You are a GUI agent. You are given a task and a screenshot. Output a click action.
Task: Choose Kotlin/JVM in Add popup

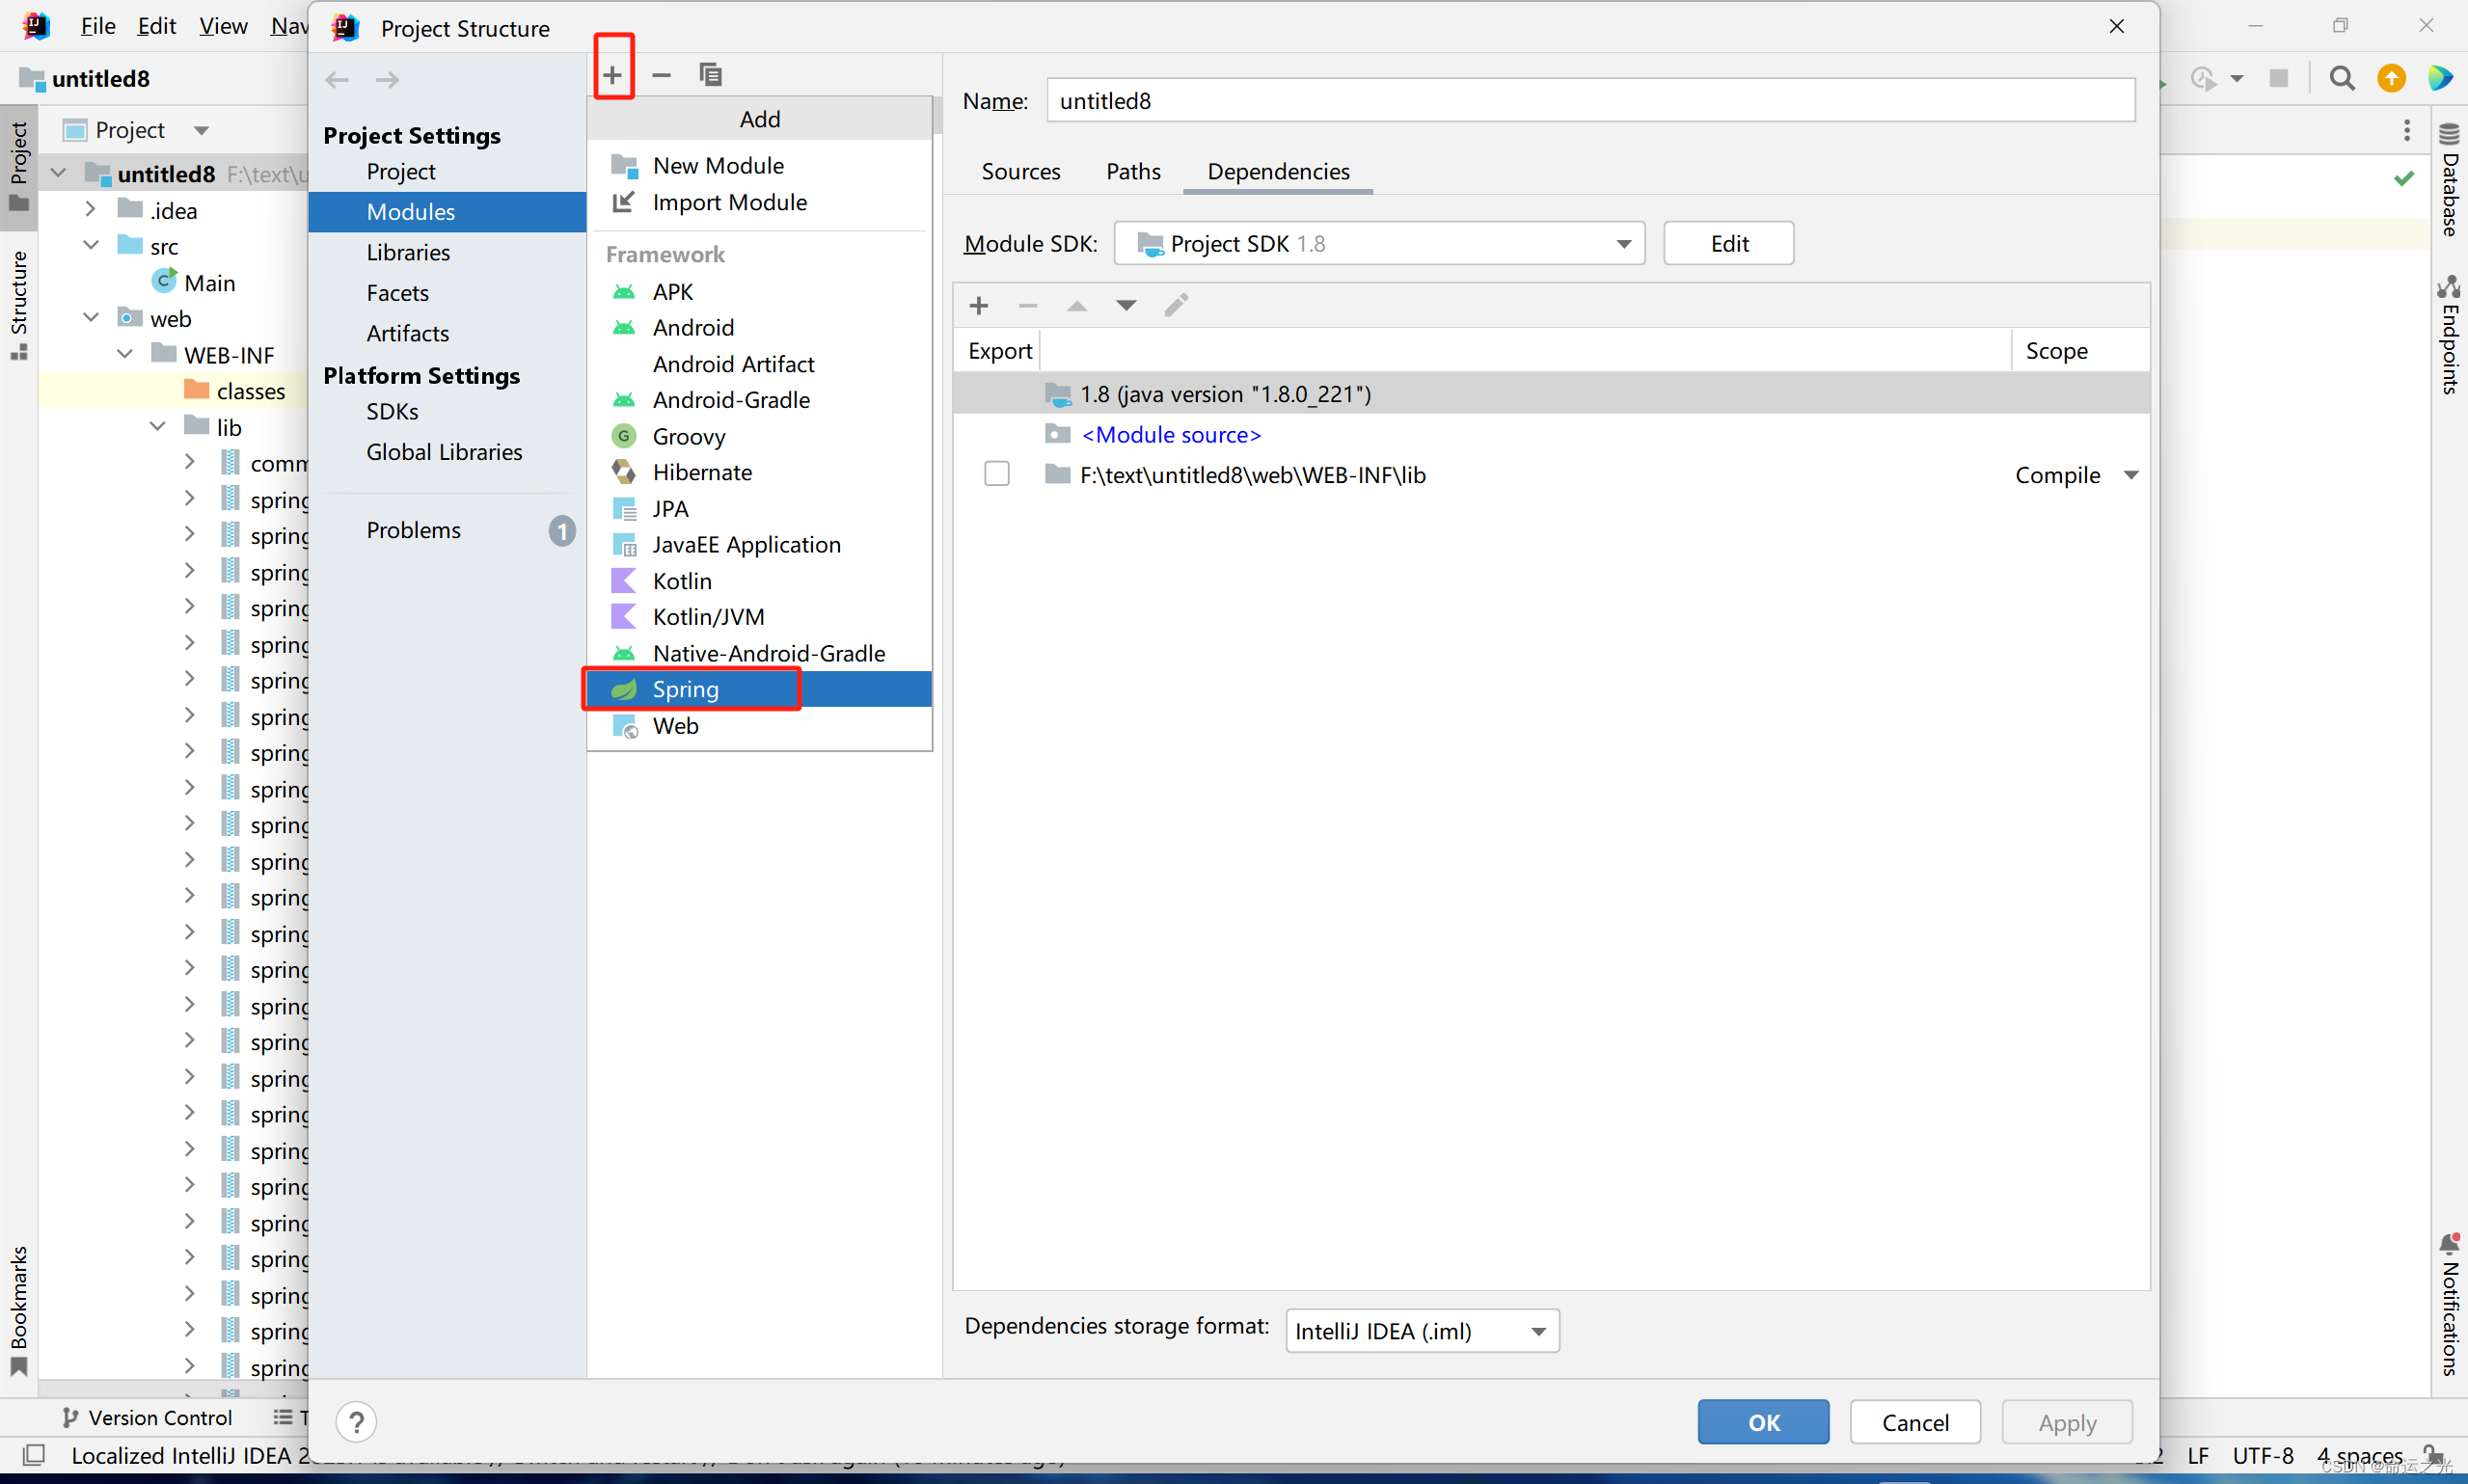tap(760, 616)
